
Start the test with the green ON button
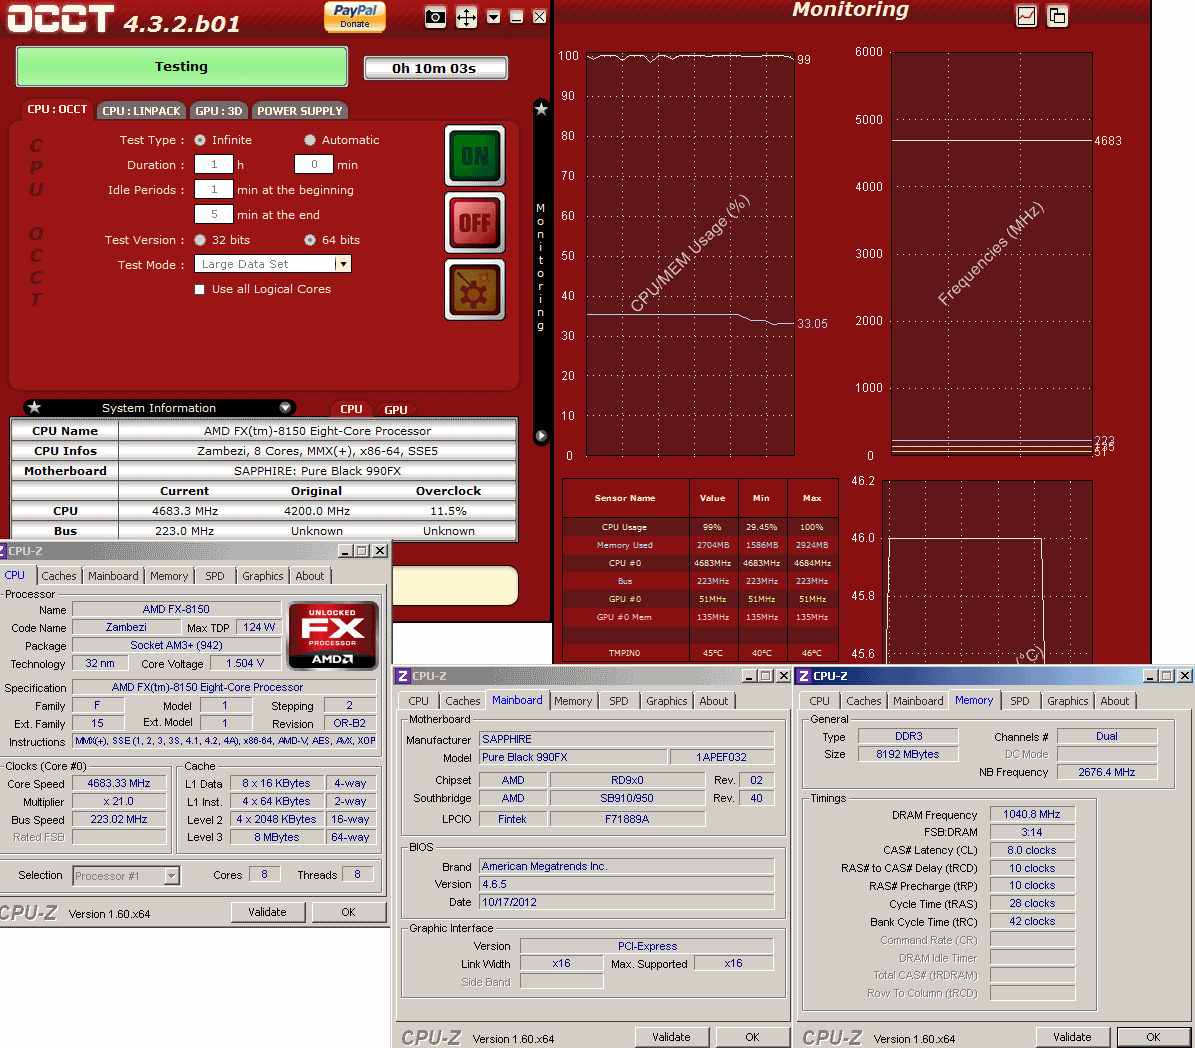tap(475, 155)
